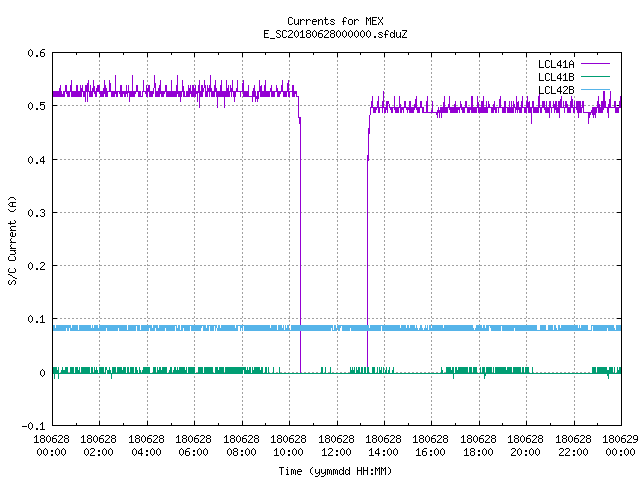Image resolution: width=640 pixels, height=480 pixels.
Task: Click the green LCL41B legend line sample
Action: (x=595, y=76)
